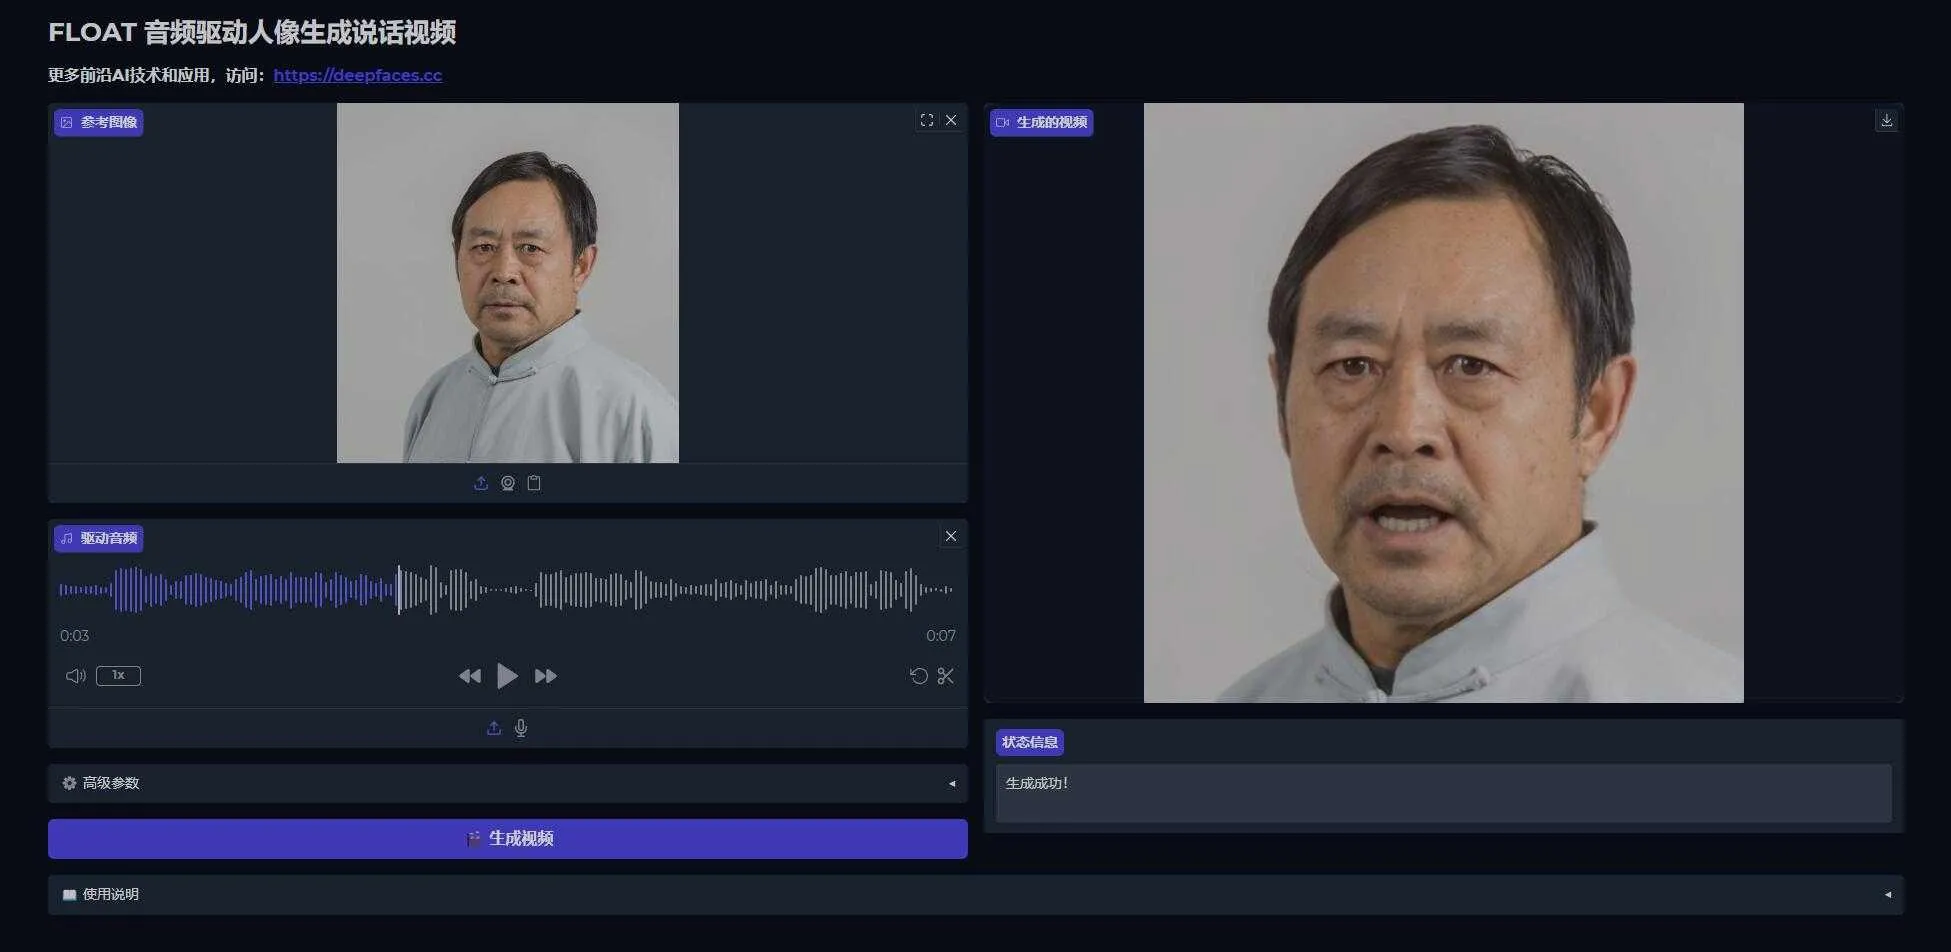This screenshot has width=1951, height=952.
Task: Click the upload icon below reference image
Action: click(481, 483)
